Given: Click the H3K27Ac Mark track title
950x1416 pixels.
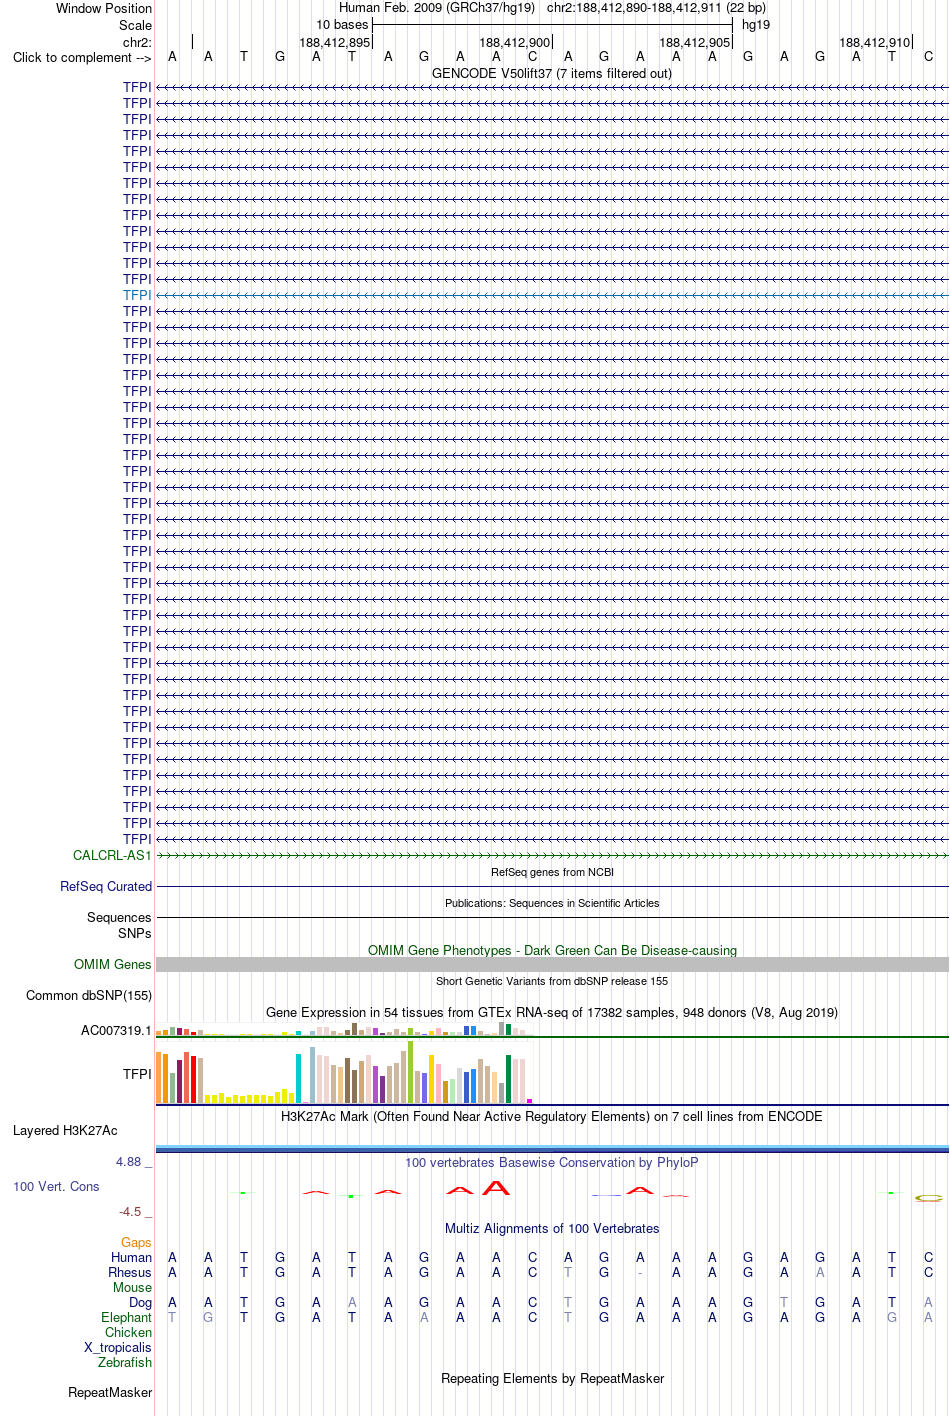Looking at the screenshot, I should pos(552,1116).
